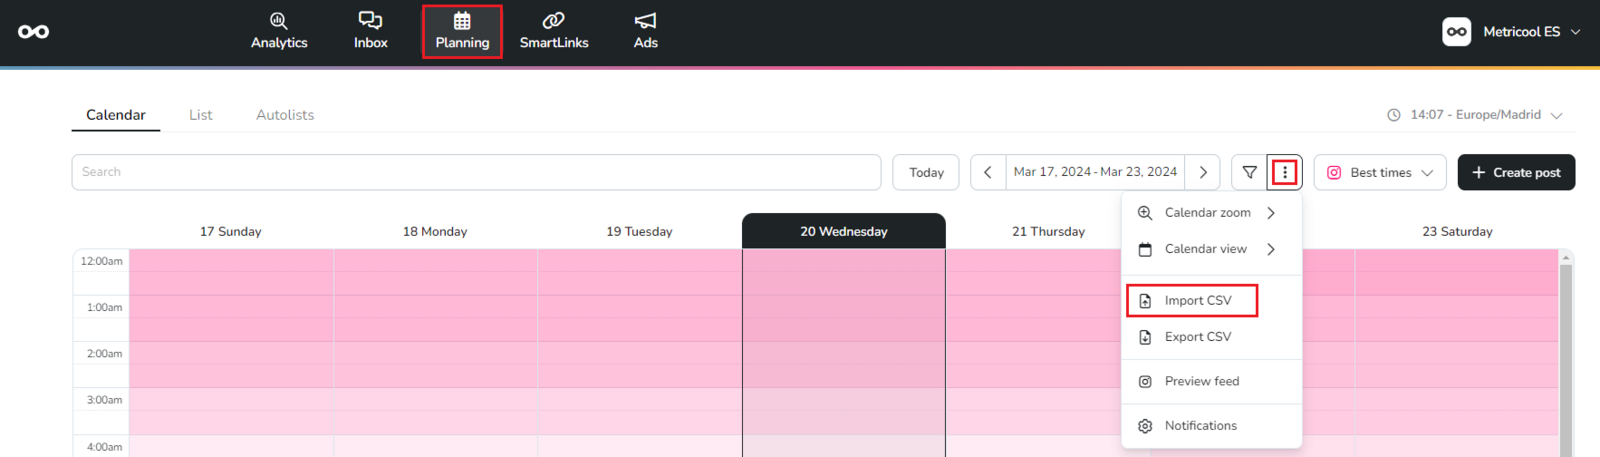Choose Export CSV from menu
The image size is (1600, 457).
coord(1197,337)
